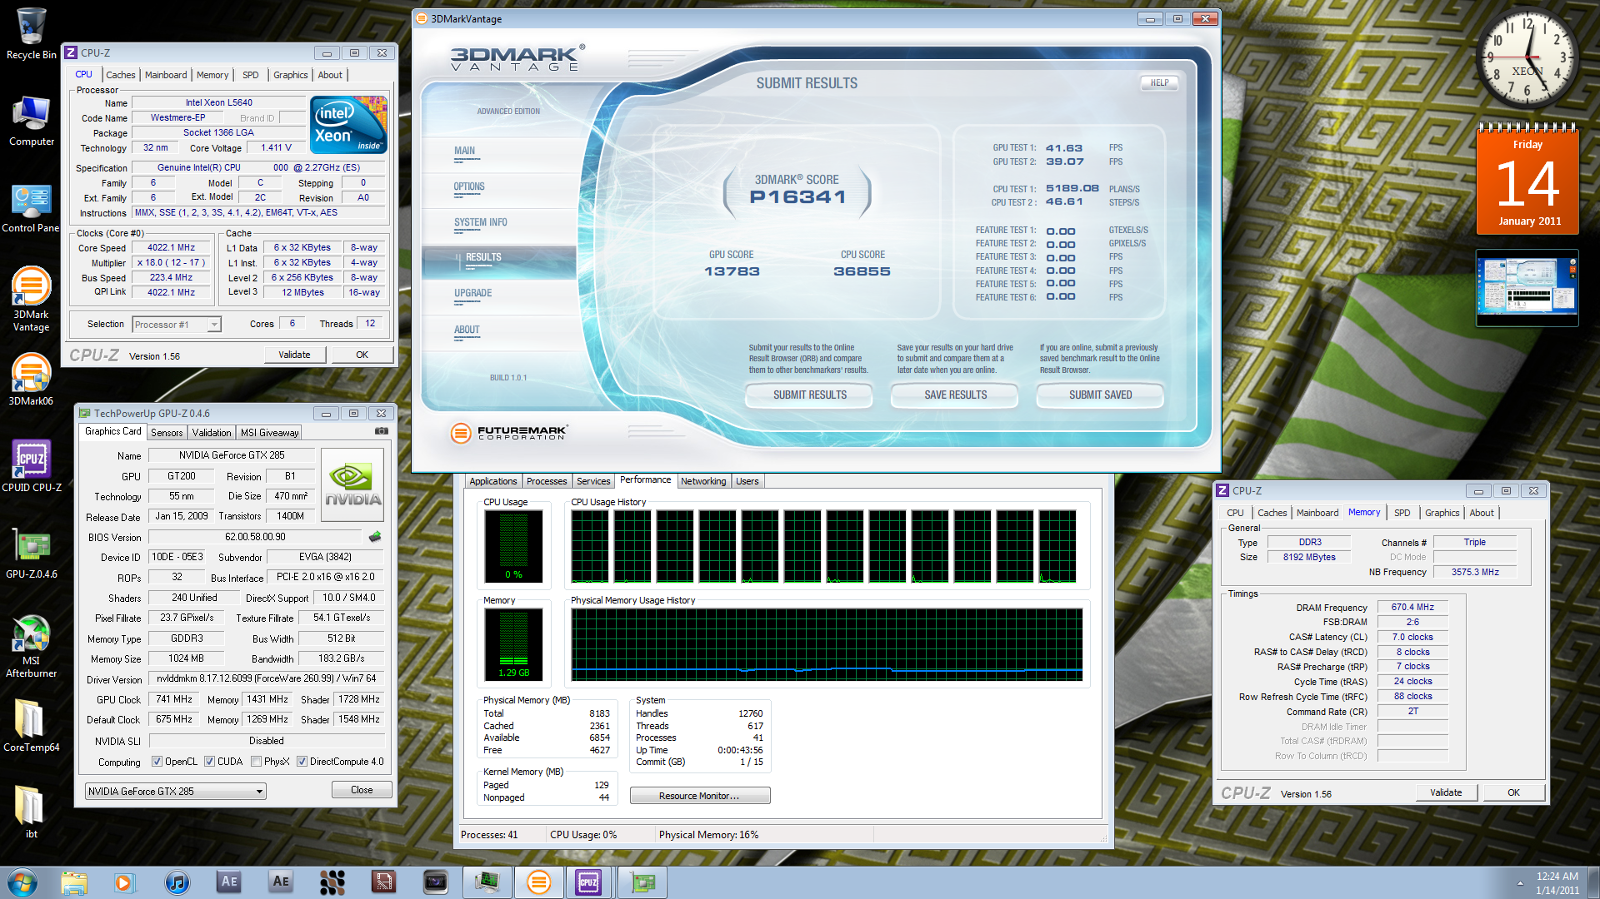Switch to Processes tab in Task Manager
Screen dimensions: 1600x899
point(547,482)
